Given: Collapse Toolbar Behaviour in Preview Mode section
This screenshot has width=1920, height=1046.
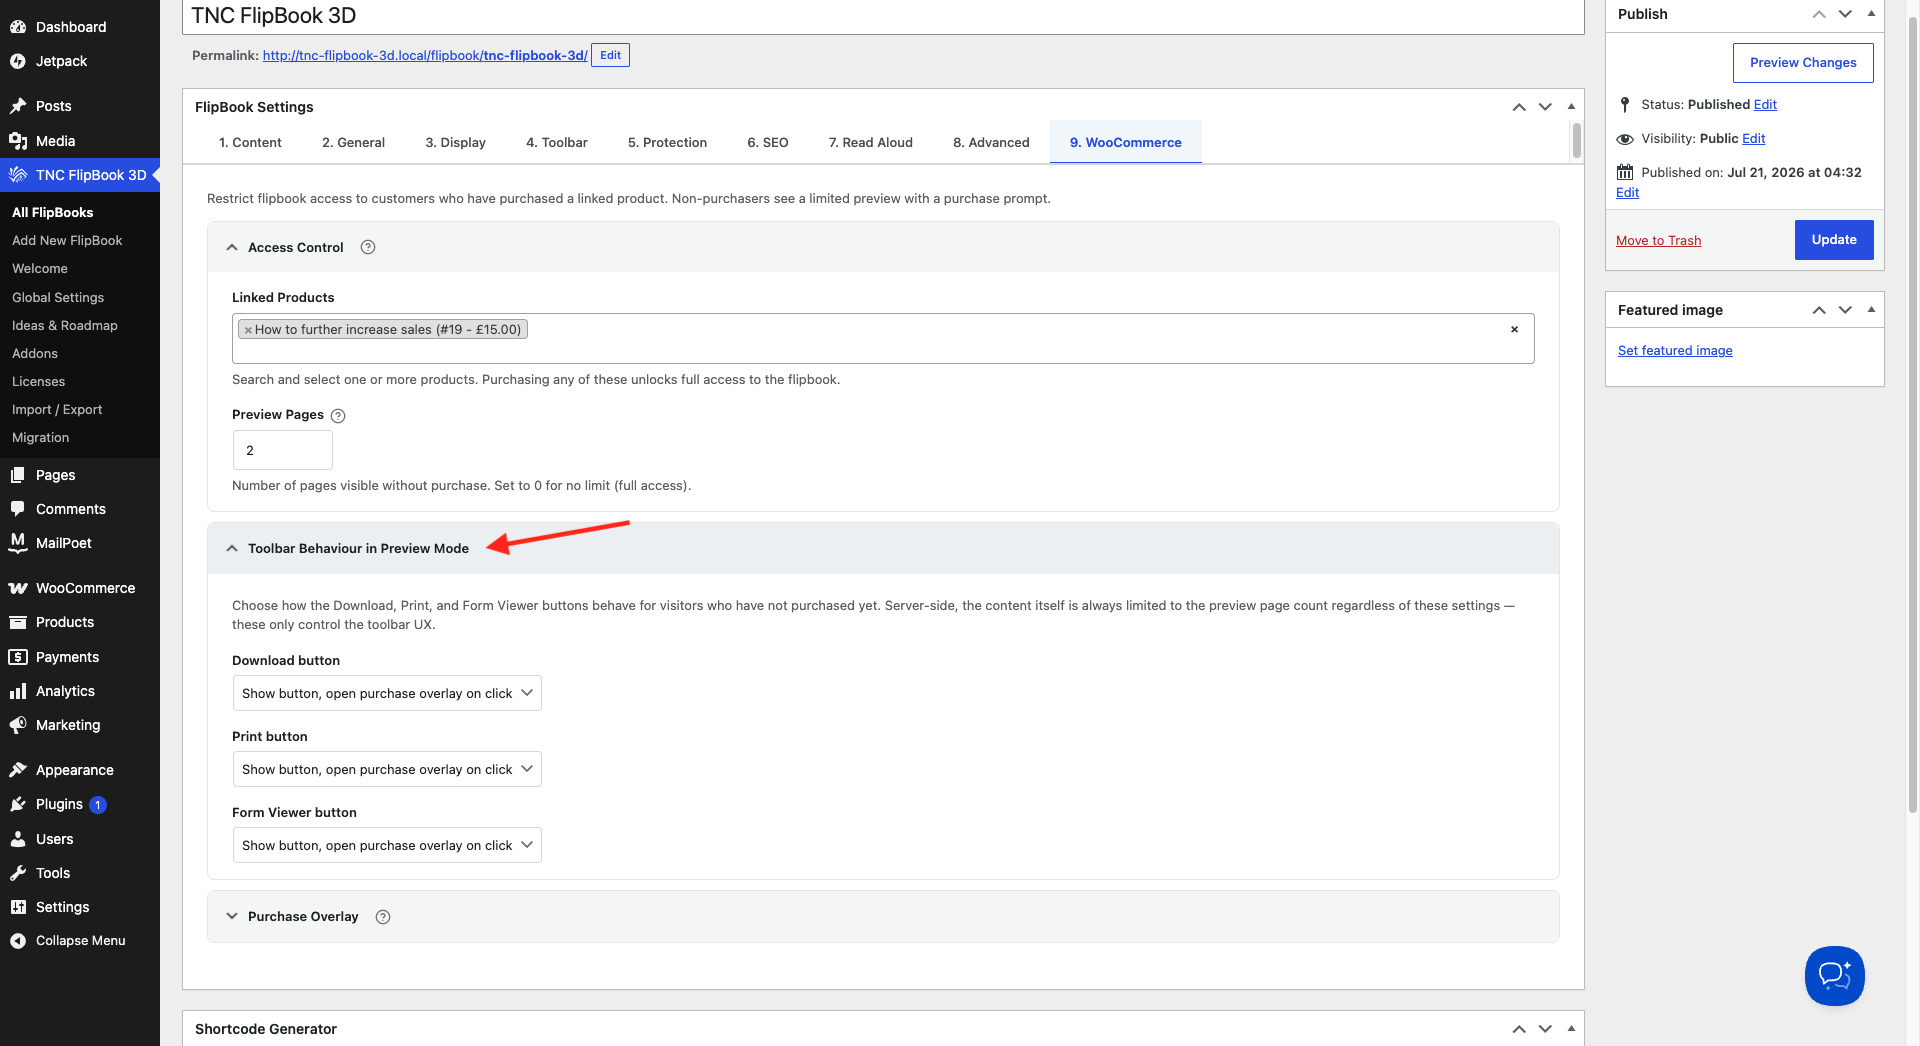Looking at the screenshot, I should [232, 548].
